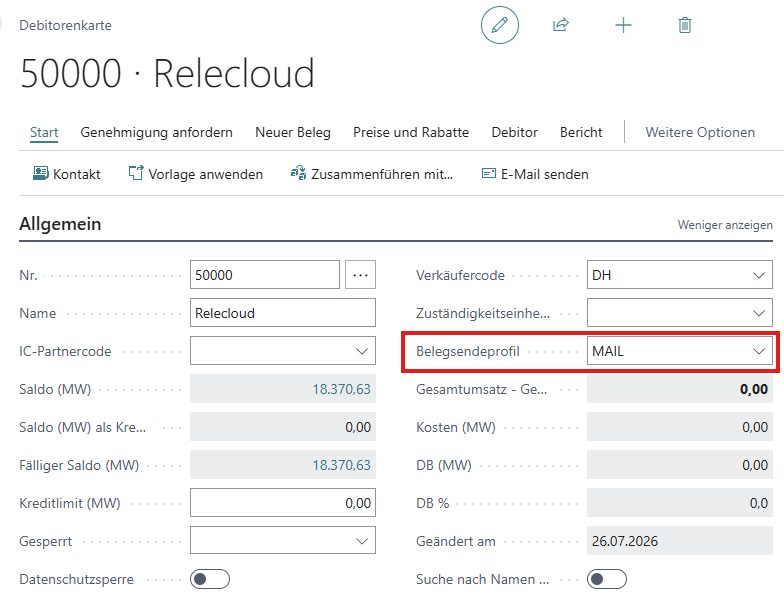The image size is (784, 605).
Task: Choose Zusammenführen mit... action
Action: point(372,174)
